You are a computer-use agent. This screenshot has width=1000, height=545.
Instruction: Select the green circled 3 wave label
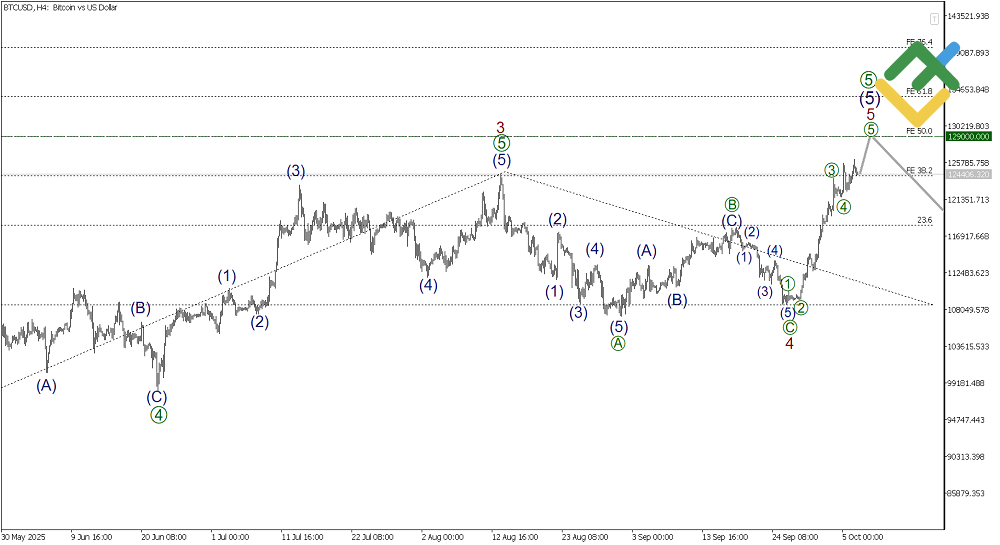coord(831,170)
